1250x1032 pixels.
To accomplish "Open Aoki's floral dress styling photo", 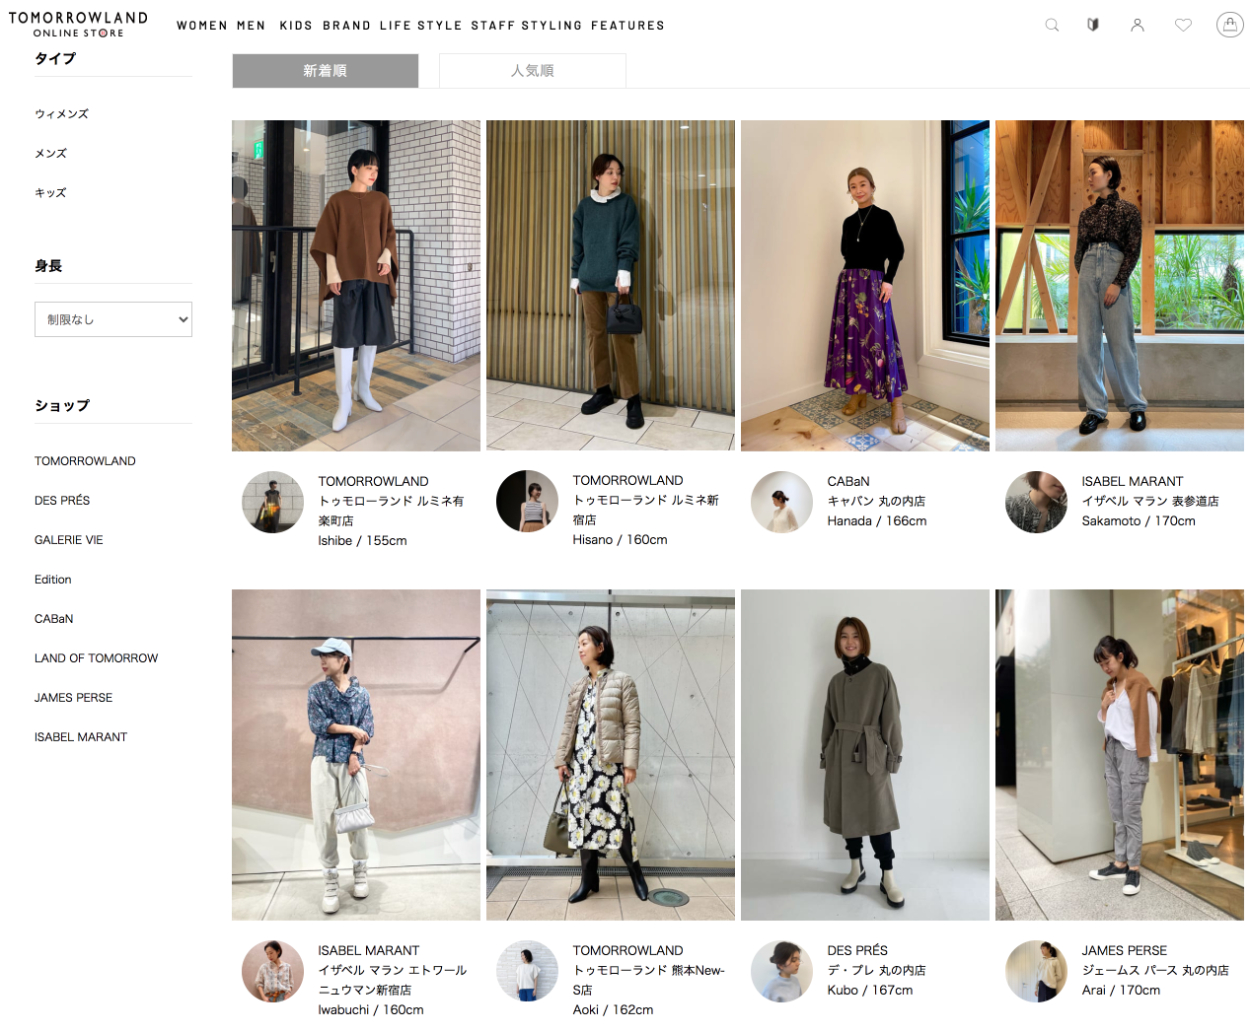I will click(x=610, y=754).
